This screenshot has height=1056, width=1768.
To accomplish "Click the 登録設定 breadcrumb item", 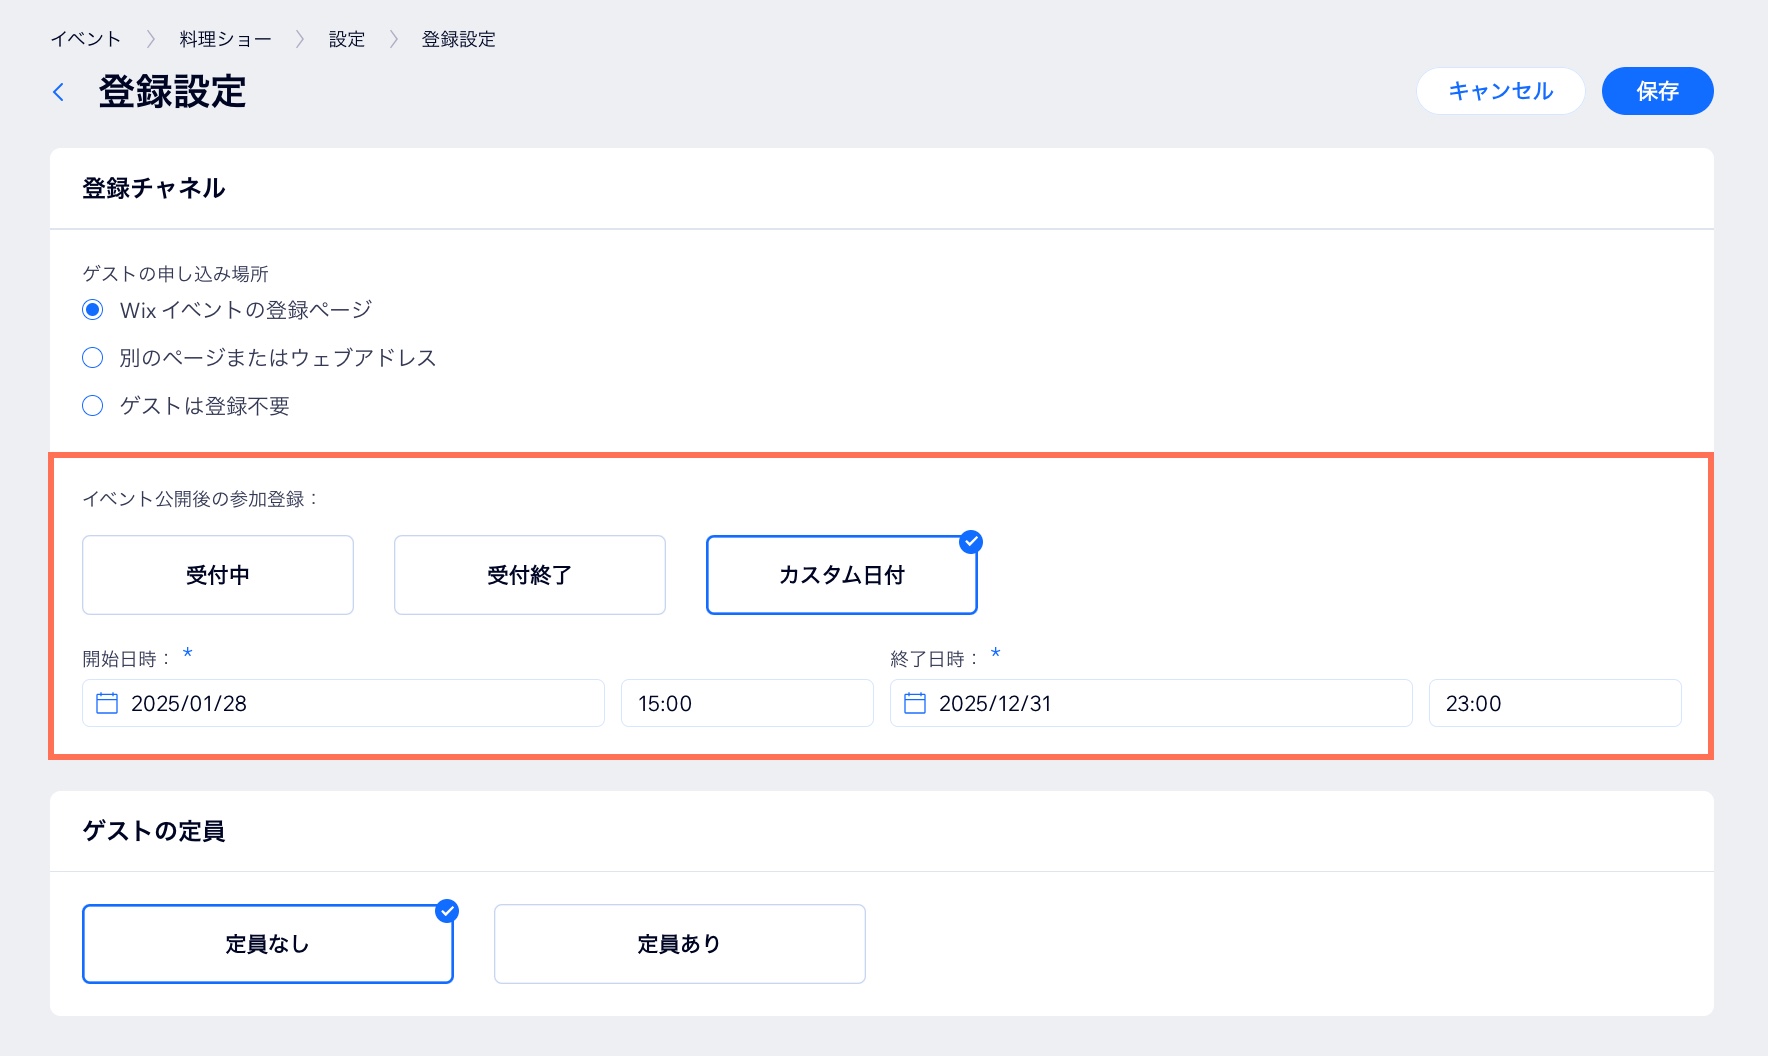I will click(459, 39).
